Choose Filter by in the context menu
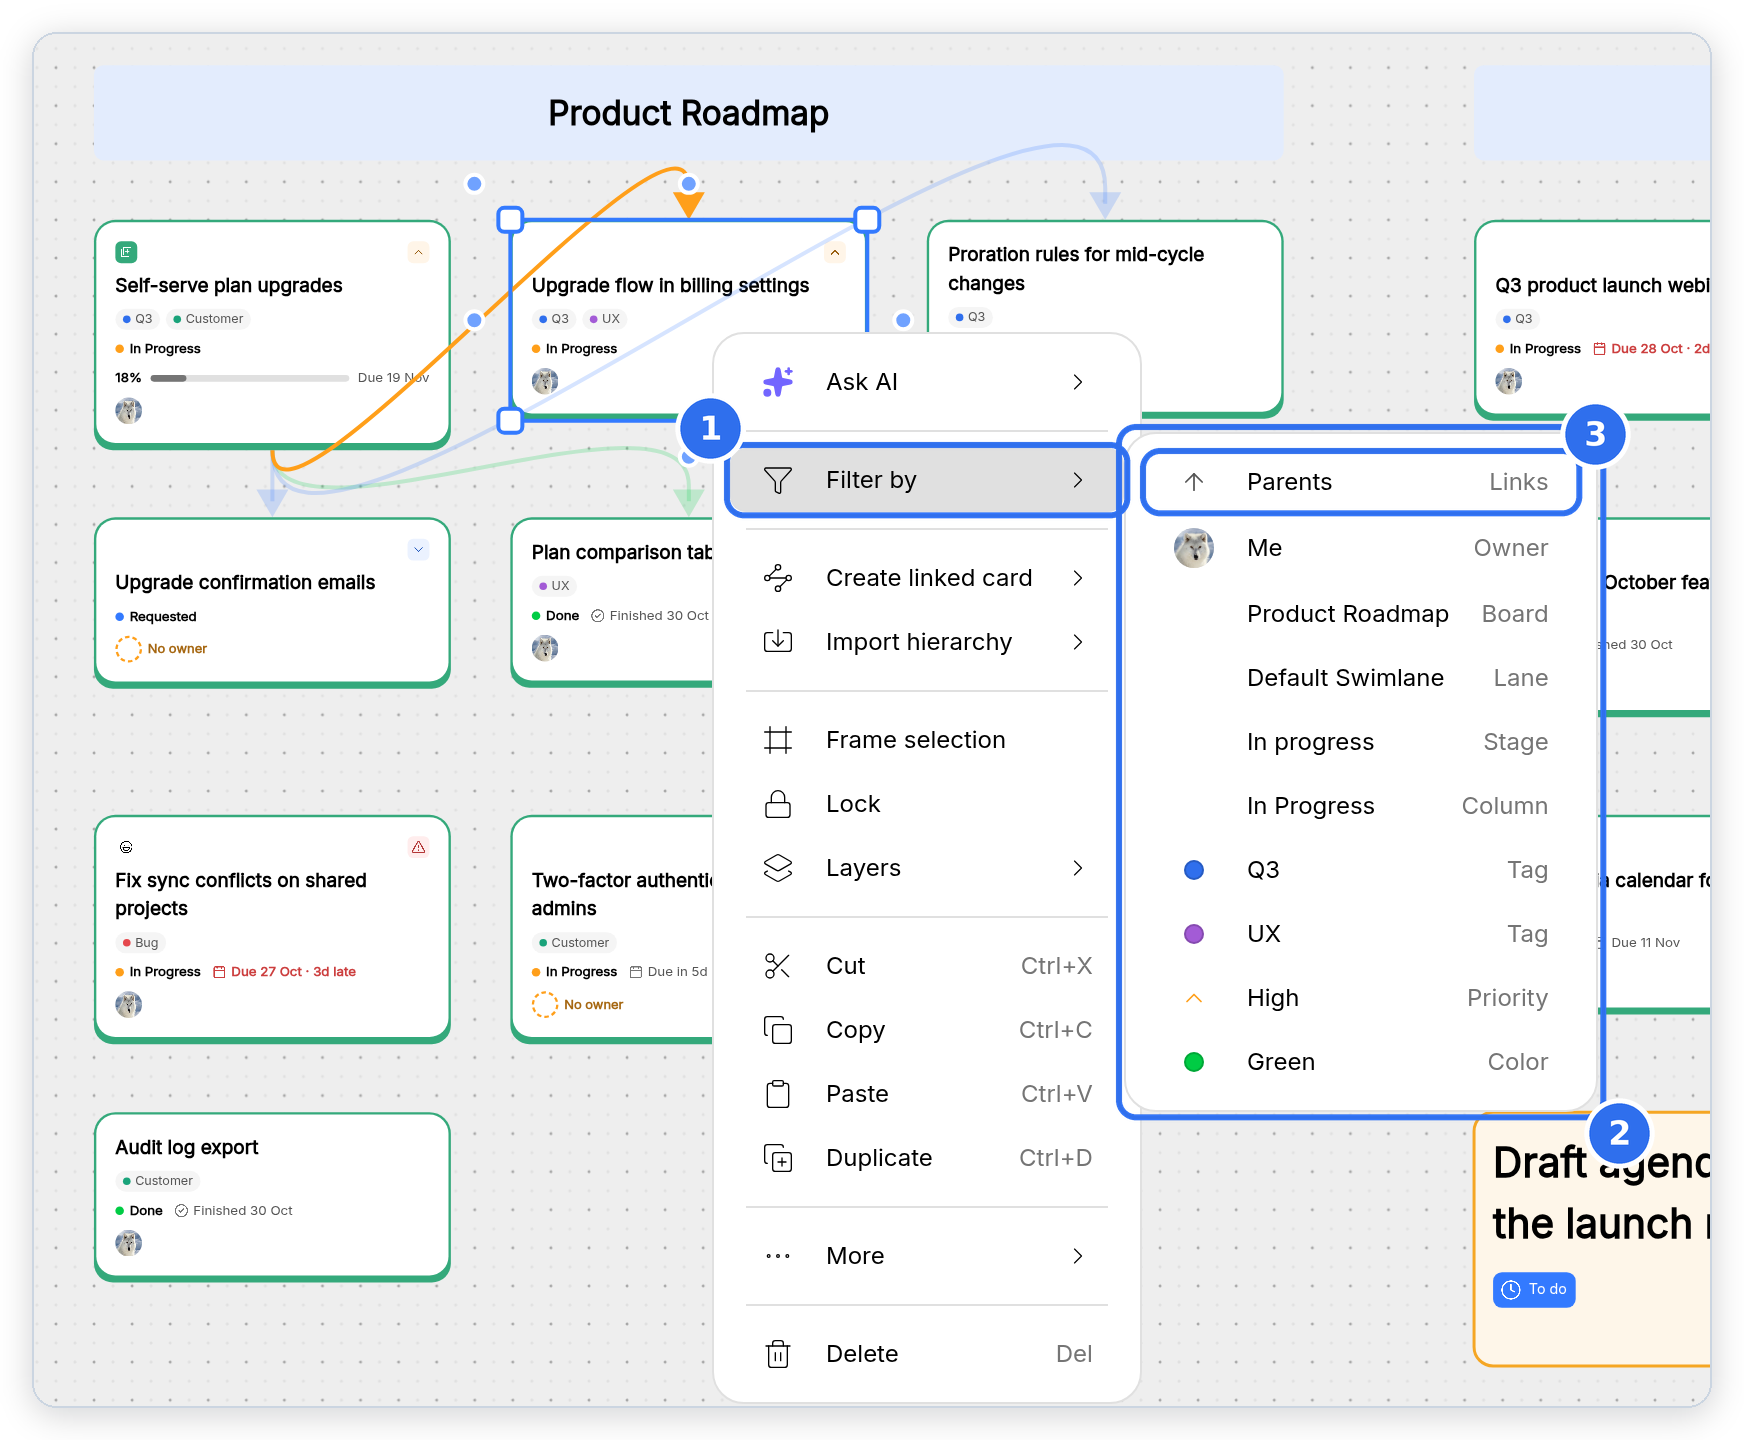This screenshot has height=1440, width=1744. [927, 480]
